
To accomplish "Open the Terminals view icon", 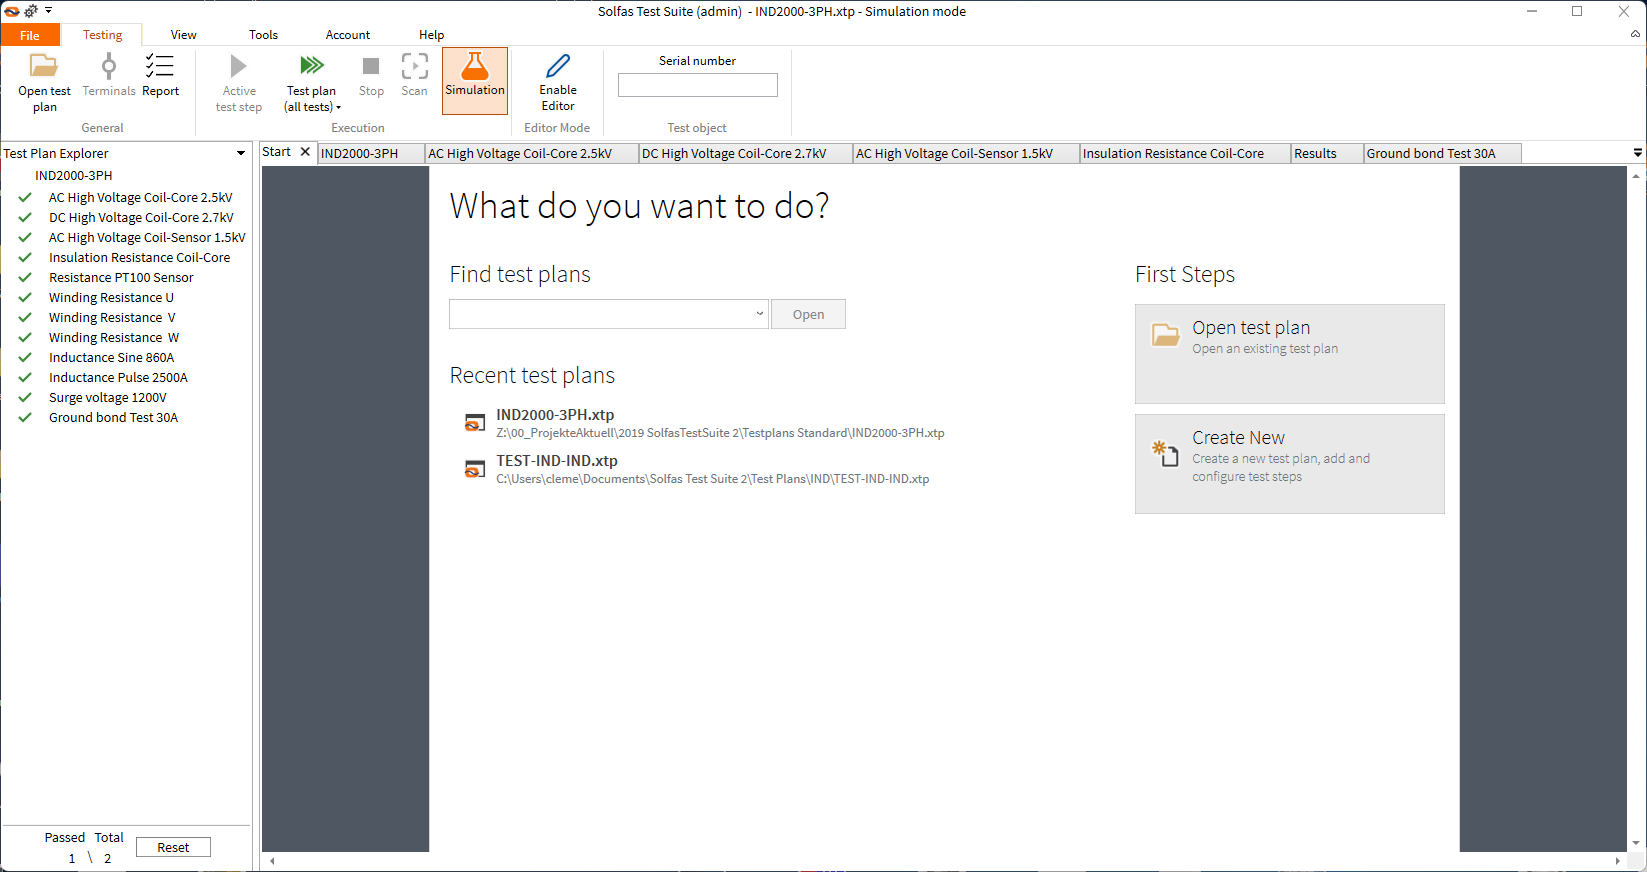I will 109,66.
